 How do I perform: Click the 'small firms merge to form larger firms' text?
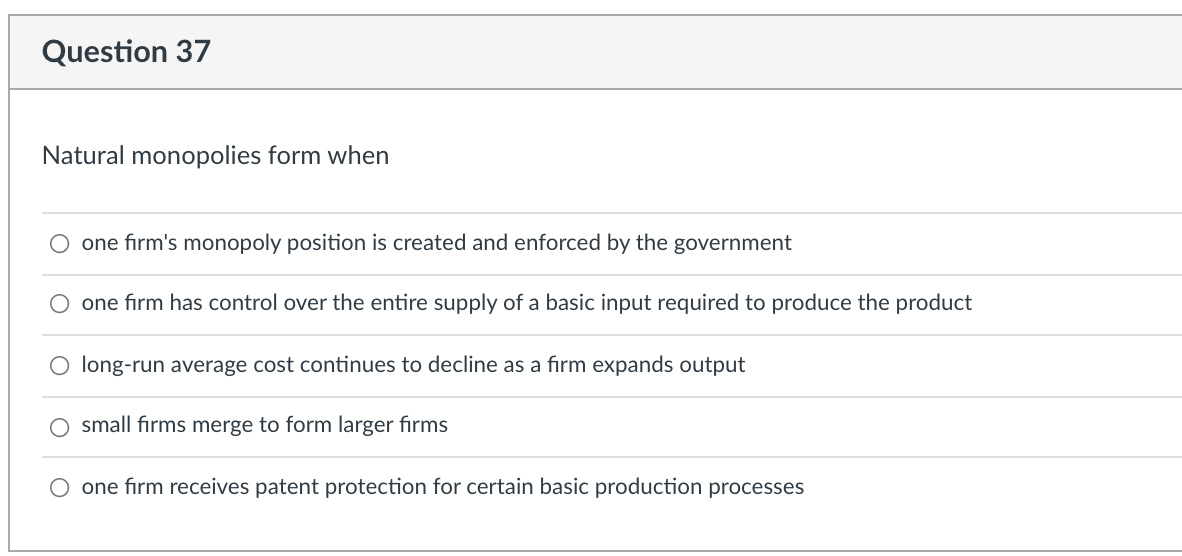tap(264, 425)
